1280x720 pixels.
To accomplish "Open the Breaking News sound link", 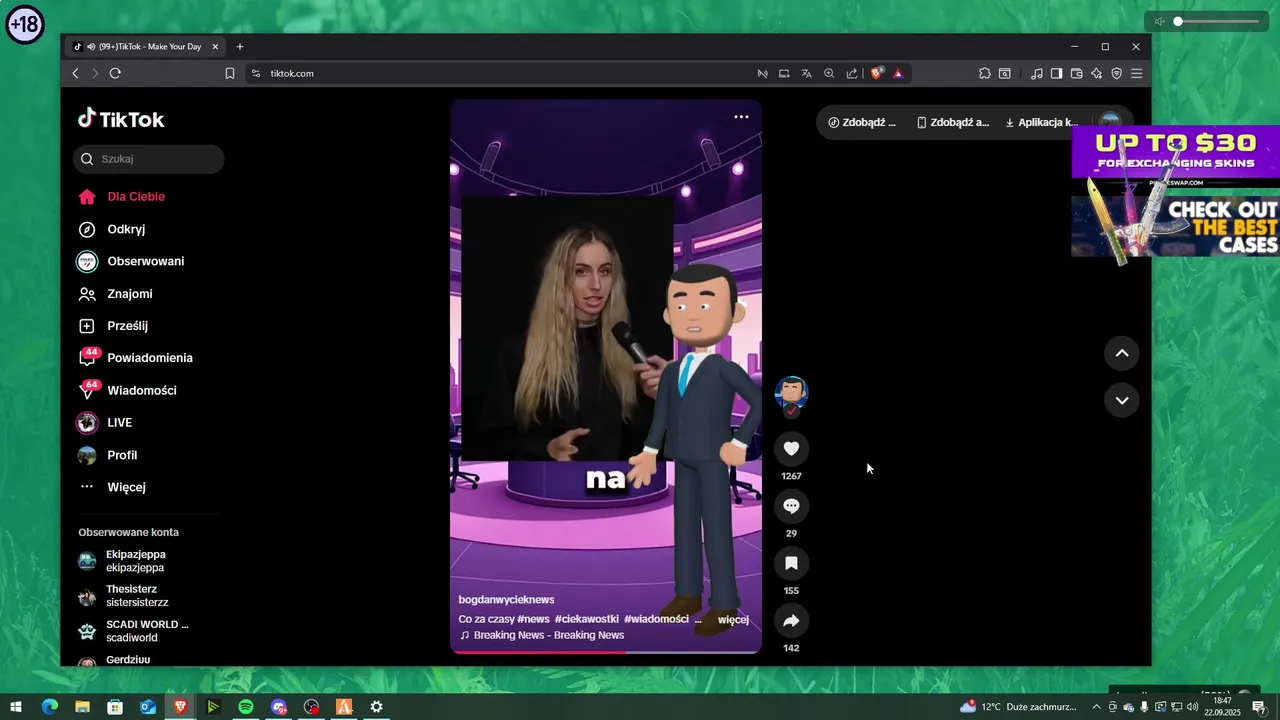I will [548, 635].
